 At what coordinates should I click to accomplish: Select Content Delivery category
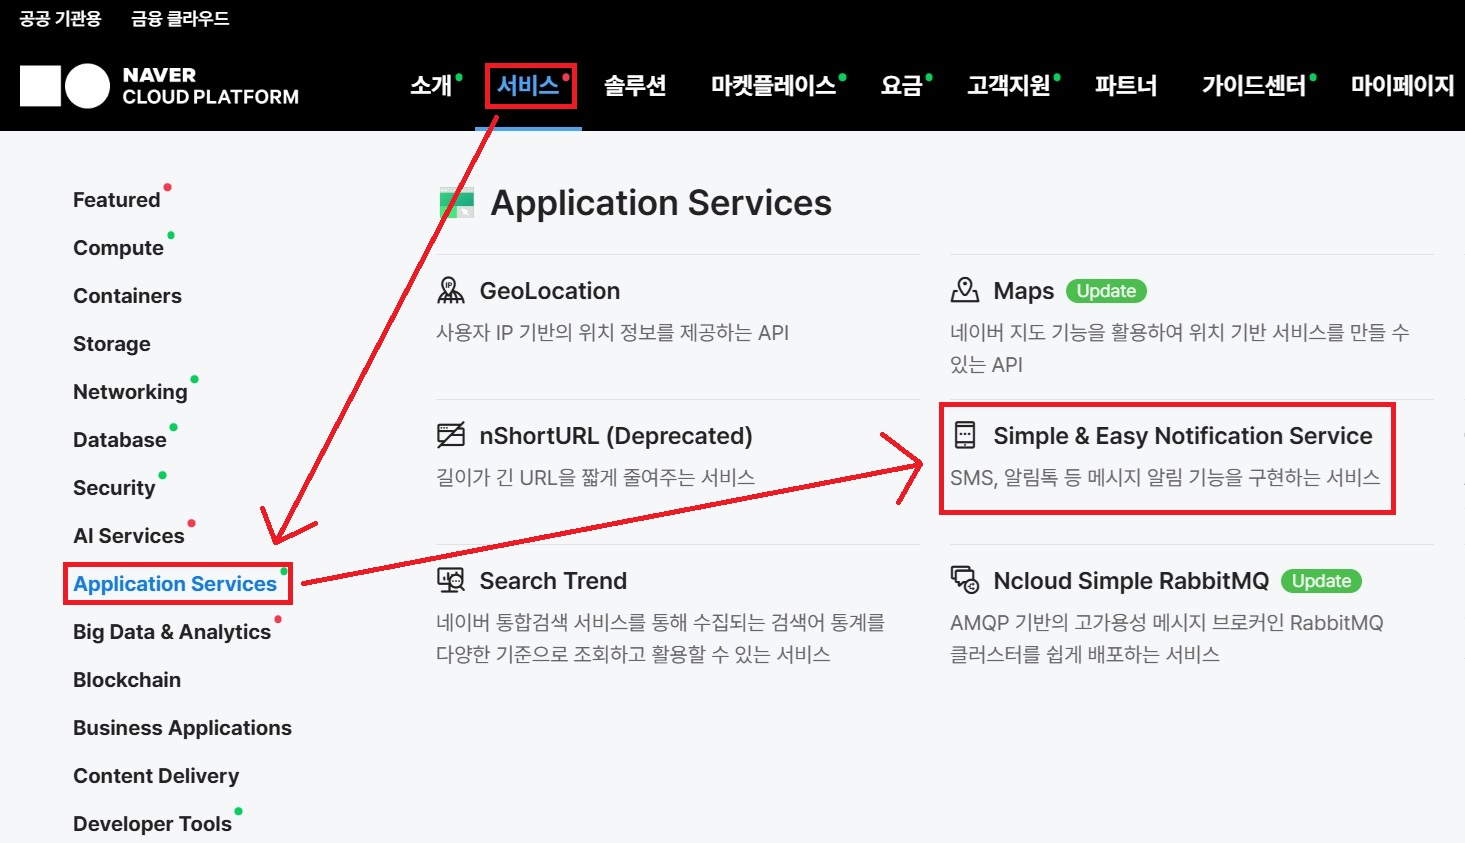pyautogui.click(x=156, y=776)
